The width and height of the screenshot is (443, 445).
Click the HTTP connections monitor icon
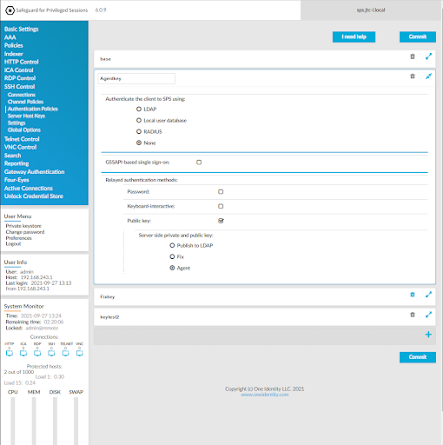click(x=9, y=353)
